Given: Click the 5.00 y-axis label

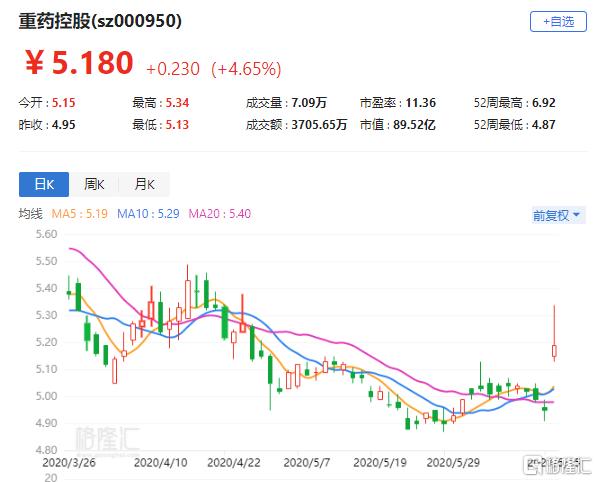Looking at the screenshot, I should 47,396.
